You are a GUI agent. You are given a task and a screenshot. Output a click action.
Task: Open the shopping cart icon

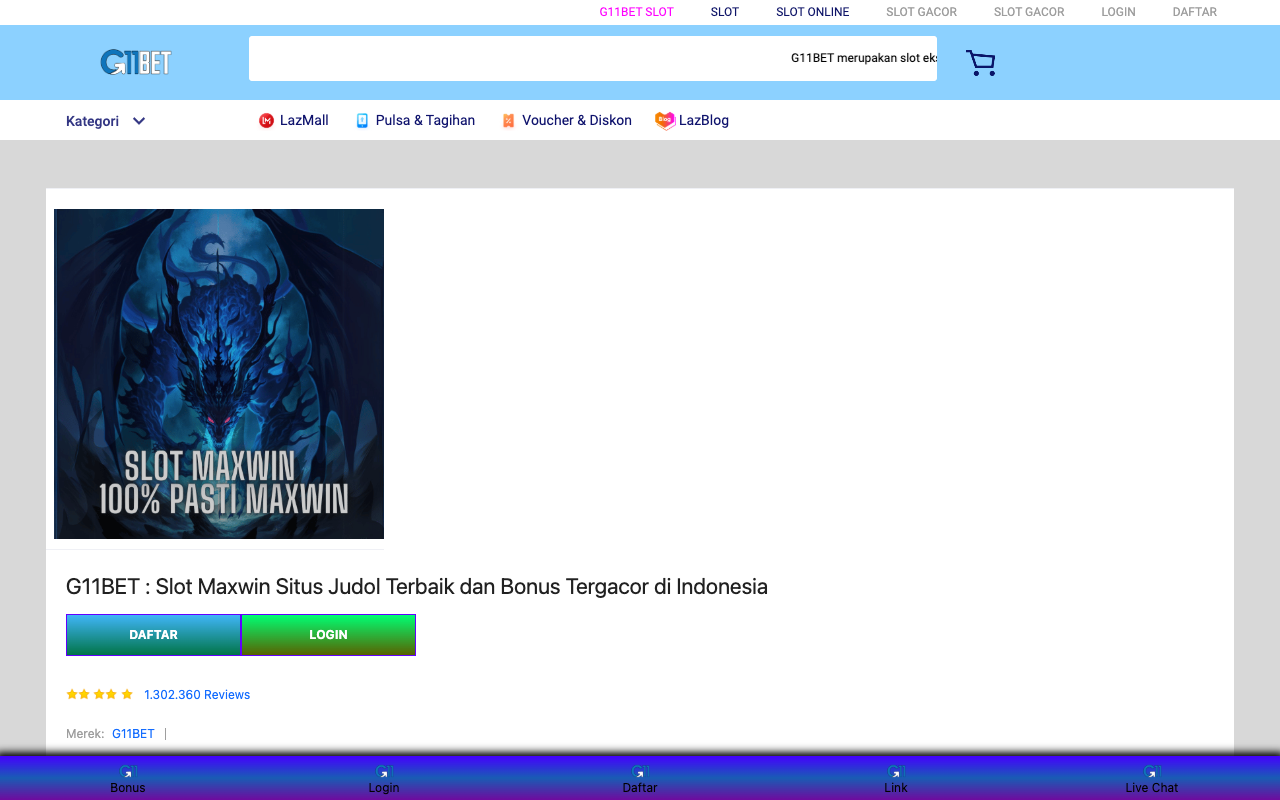click(980, 63)
